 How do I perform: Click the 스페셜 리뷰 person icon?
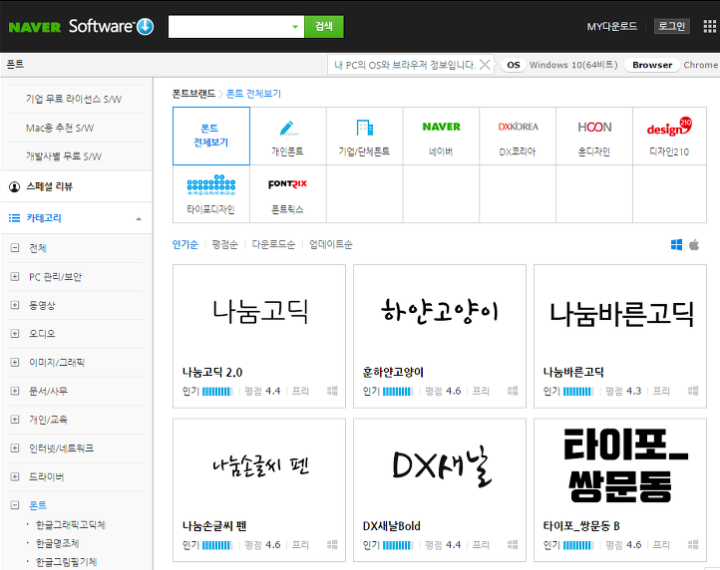pos(15,187)
